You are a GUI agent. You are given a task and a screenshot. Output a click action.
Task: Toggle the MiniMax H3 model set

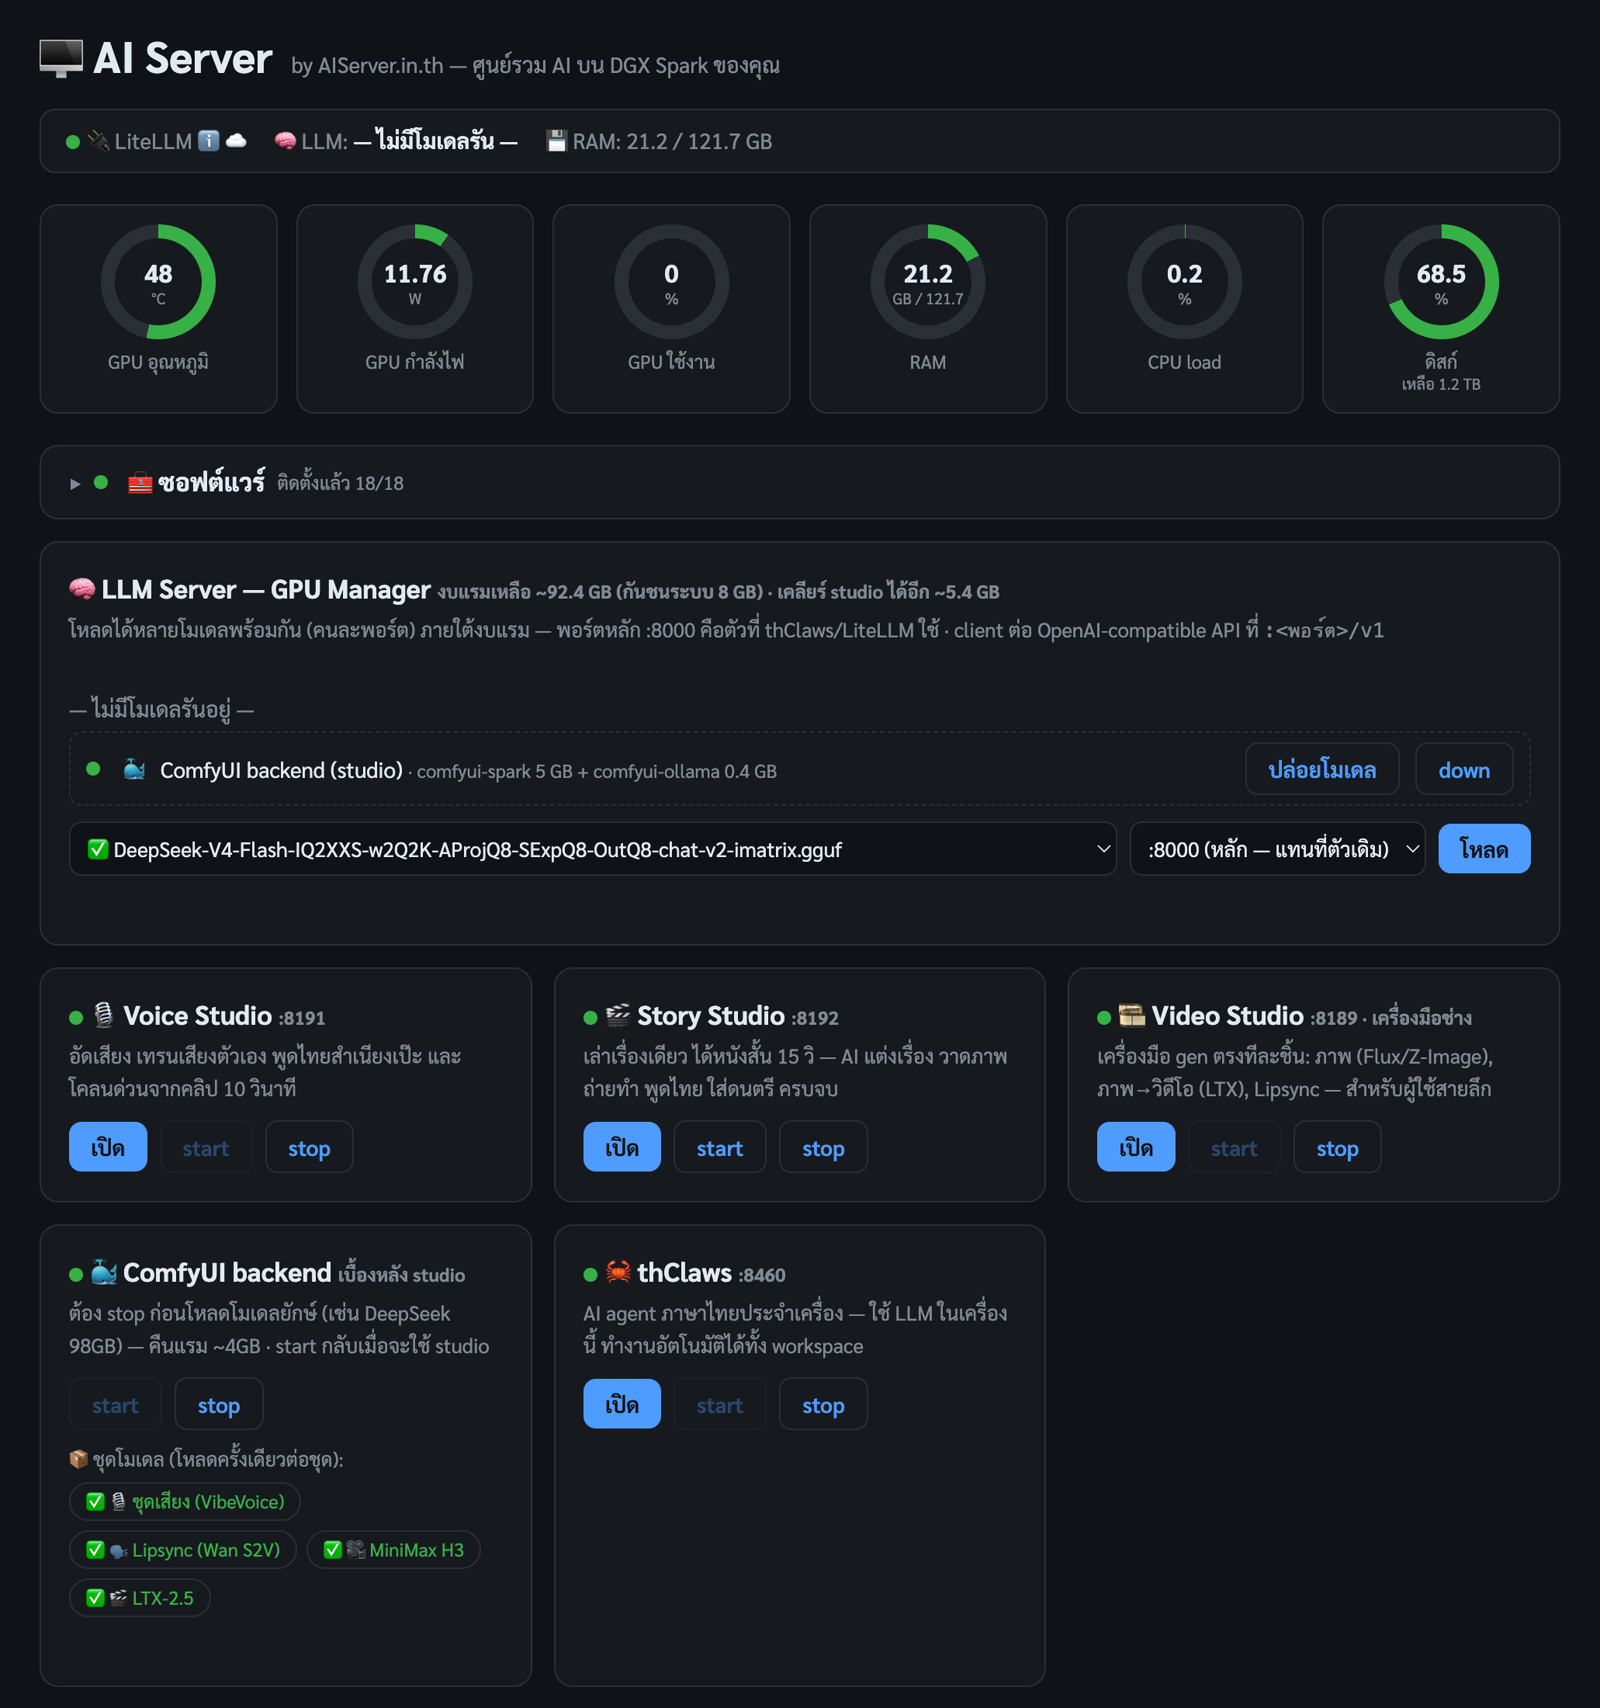[393, 1549]
